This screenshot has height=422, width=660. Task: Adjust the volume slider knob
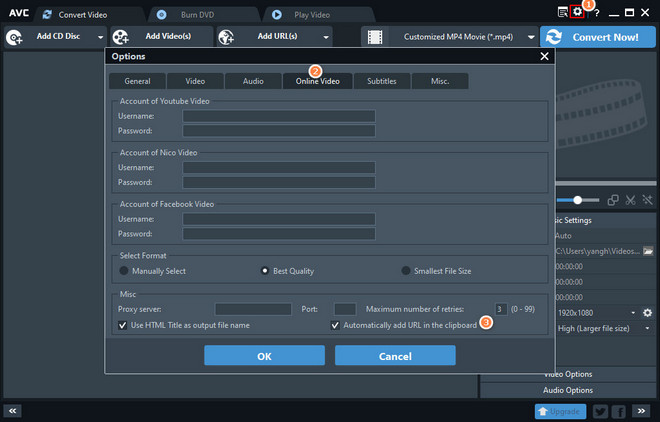[x=578, y=200]
